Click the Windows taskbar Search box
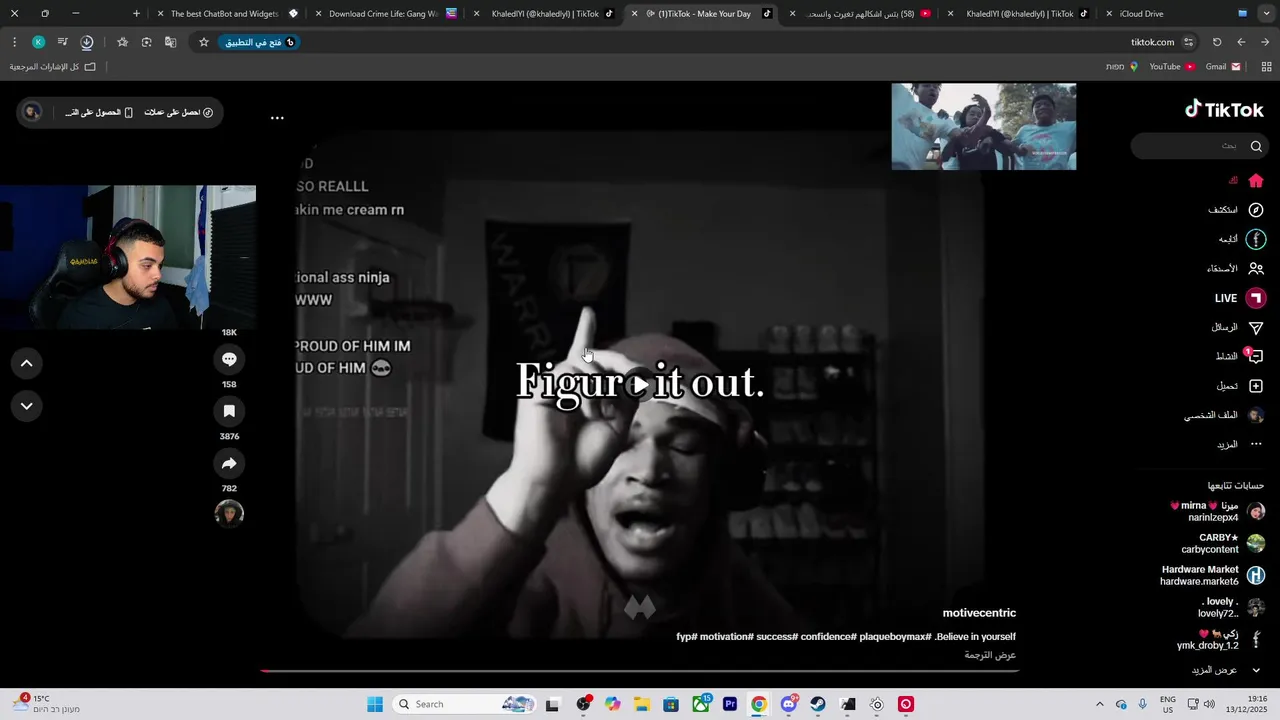The image size is (1280, 720). pyautogui.click(x=464, y=704)
